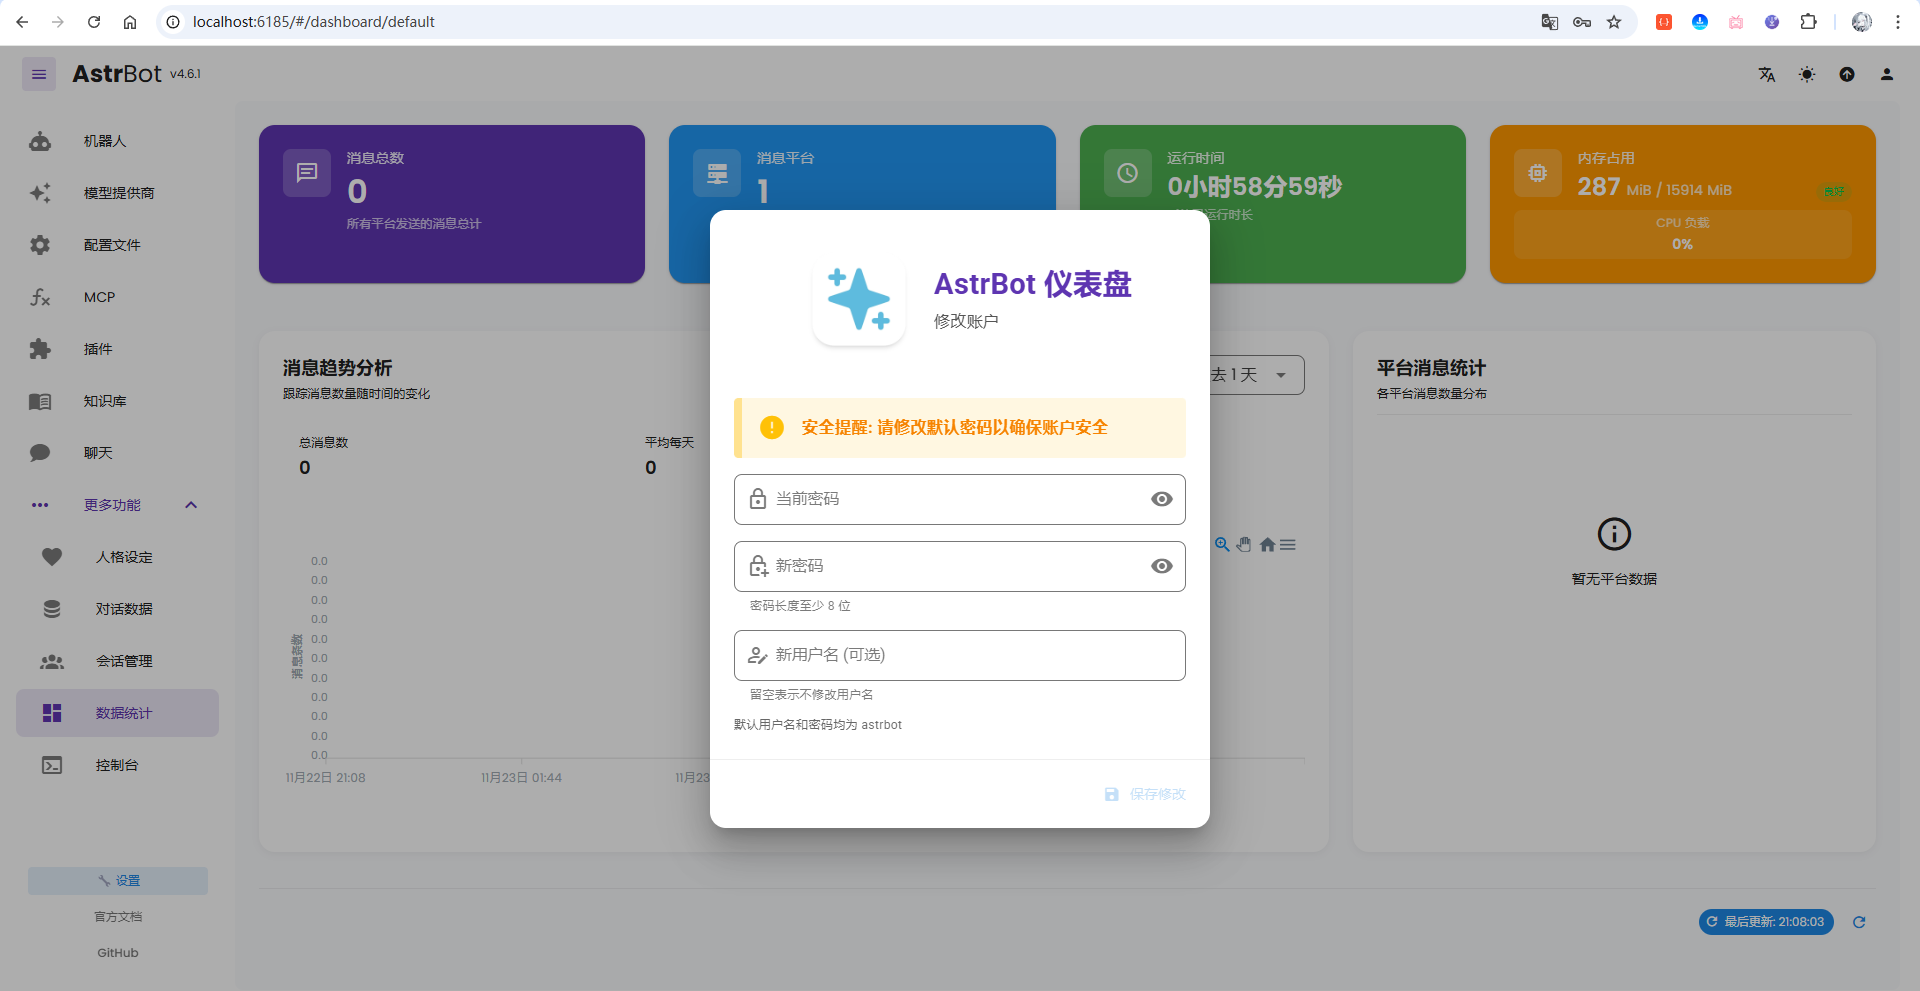Focus the 新密码 input field
1920x991 pixels.
960,566
